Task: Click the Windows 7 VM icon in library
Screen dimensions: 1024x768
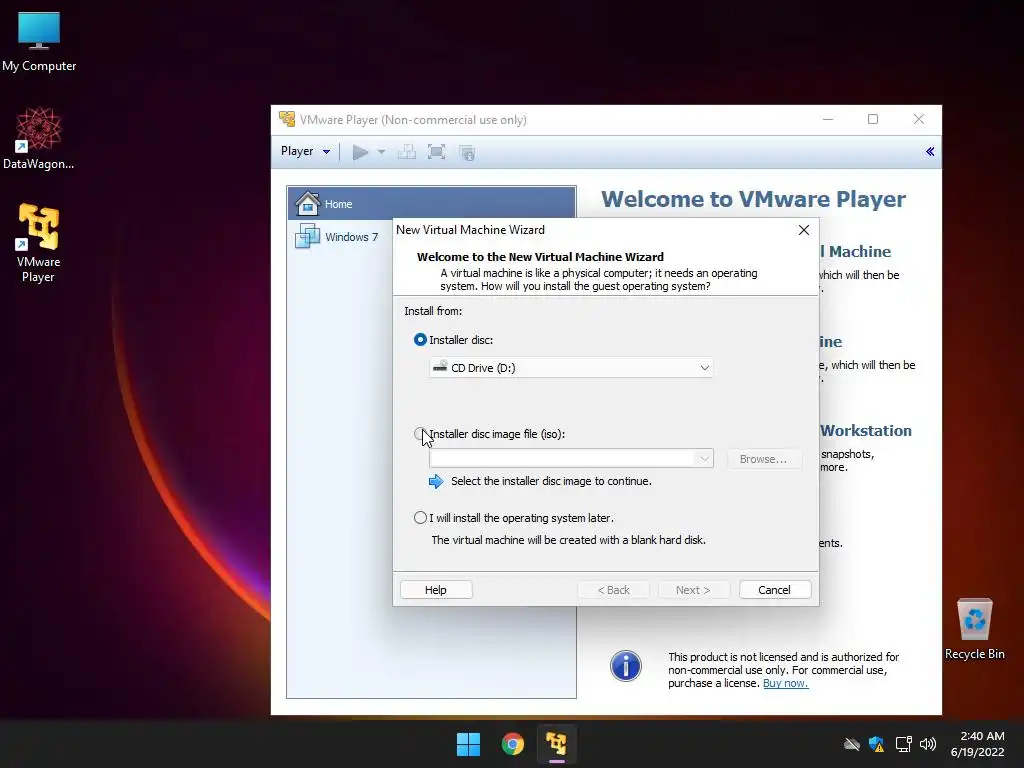Action: click(307, 236)
